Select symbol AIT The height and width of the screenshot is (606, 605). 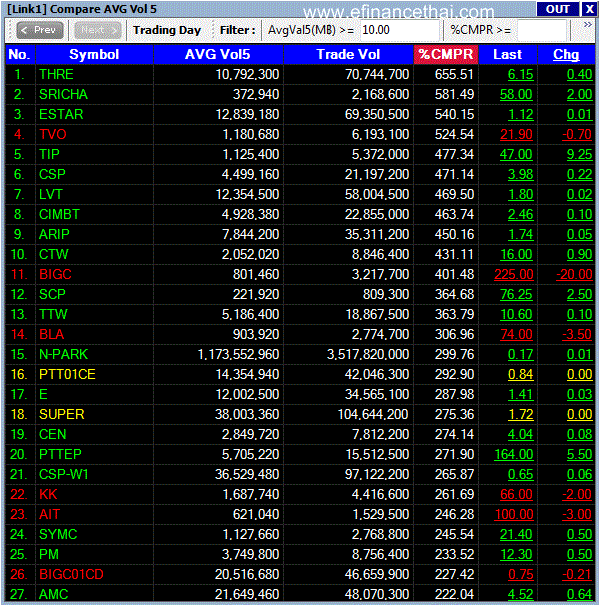49,514
